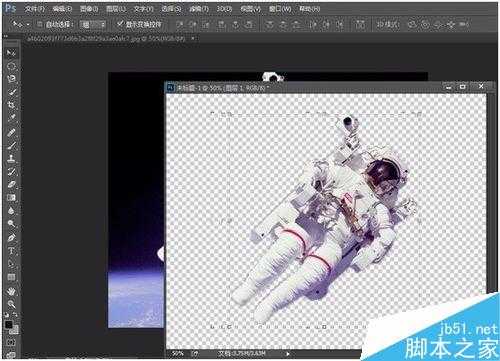Click the align bottom edges icon

(x=207, y=24)
